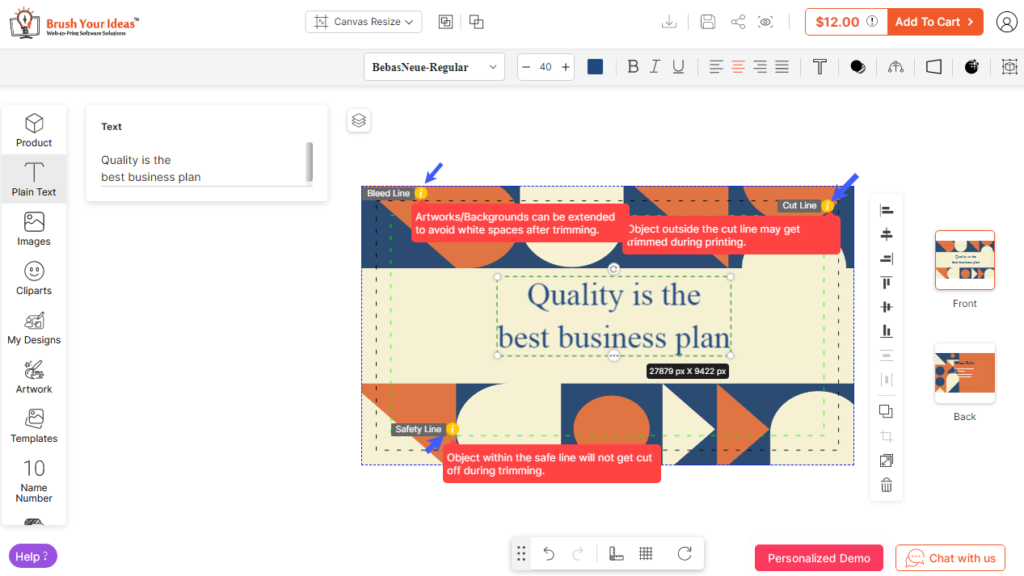Toggle underline on the selected text

point(676,67)
